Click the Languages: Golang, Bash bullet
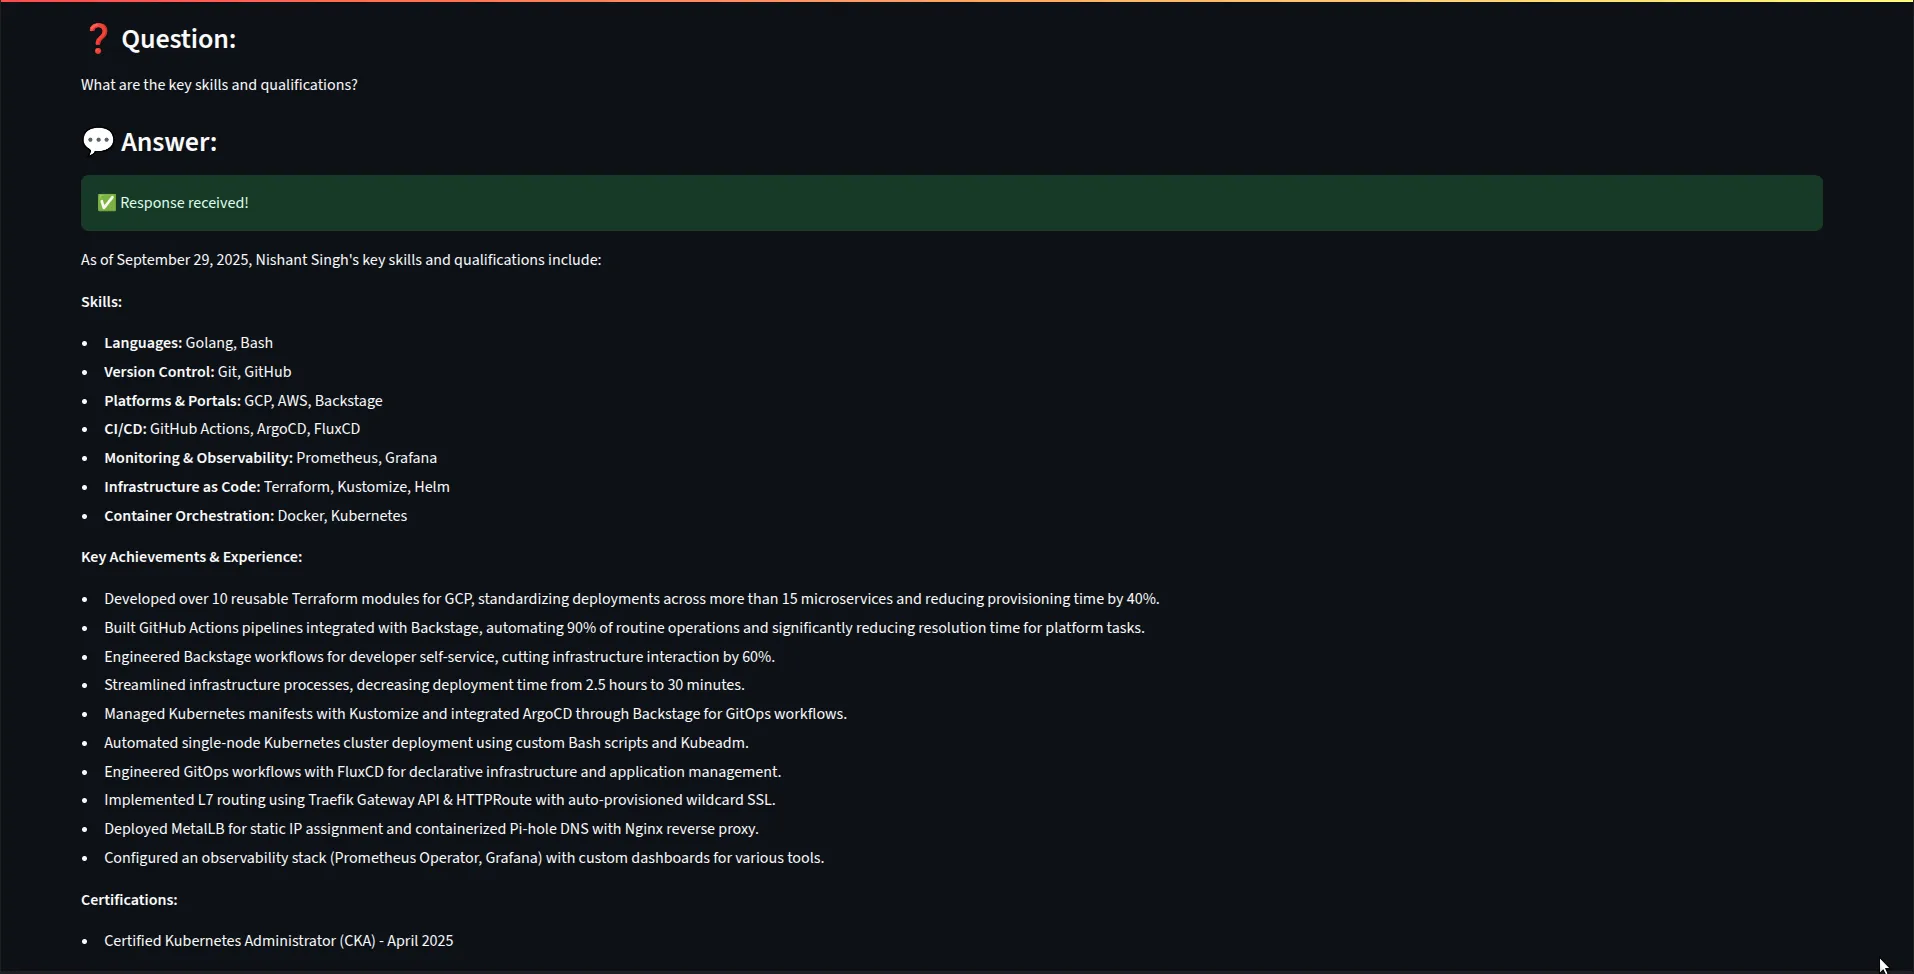The height and width of the screenshot is (974, 1914). click(x=188, y=343)
